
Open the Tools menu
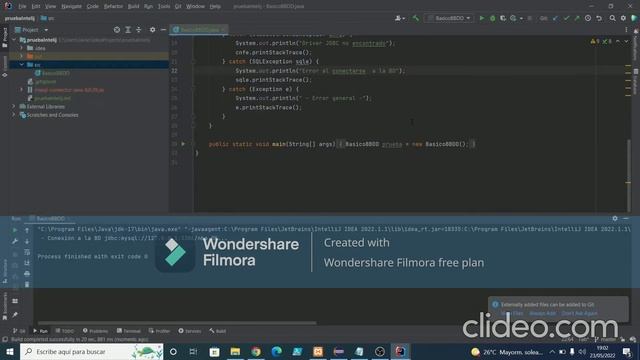164,6
